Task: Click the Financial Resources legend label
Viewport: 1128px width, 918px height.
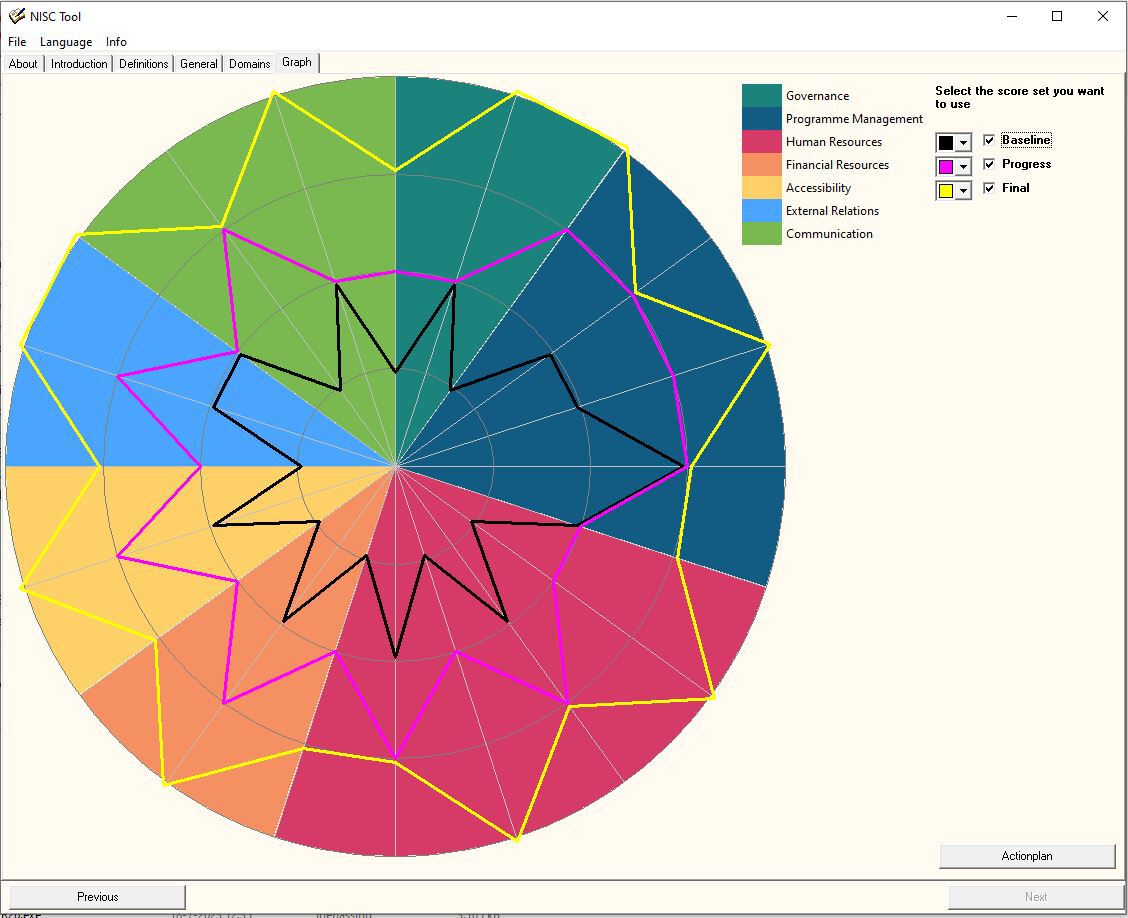Action: [837, 165]
